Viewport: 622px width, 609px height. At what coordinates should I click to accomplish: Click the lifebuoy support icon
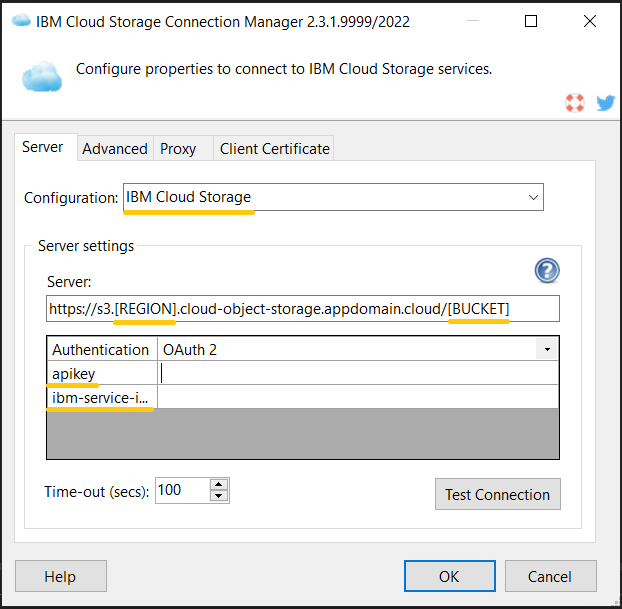[574, 103]
